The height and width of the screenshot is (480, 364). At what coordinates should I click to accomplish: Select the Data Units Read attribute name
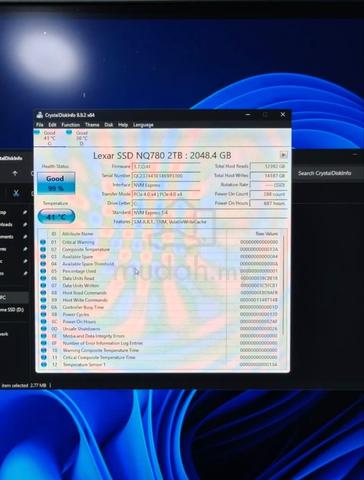pyautogui.click(x=79, y=278)
